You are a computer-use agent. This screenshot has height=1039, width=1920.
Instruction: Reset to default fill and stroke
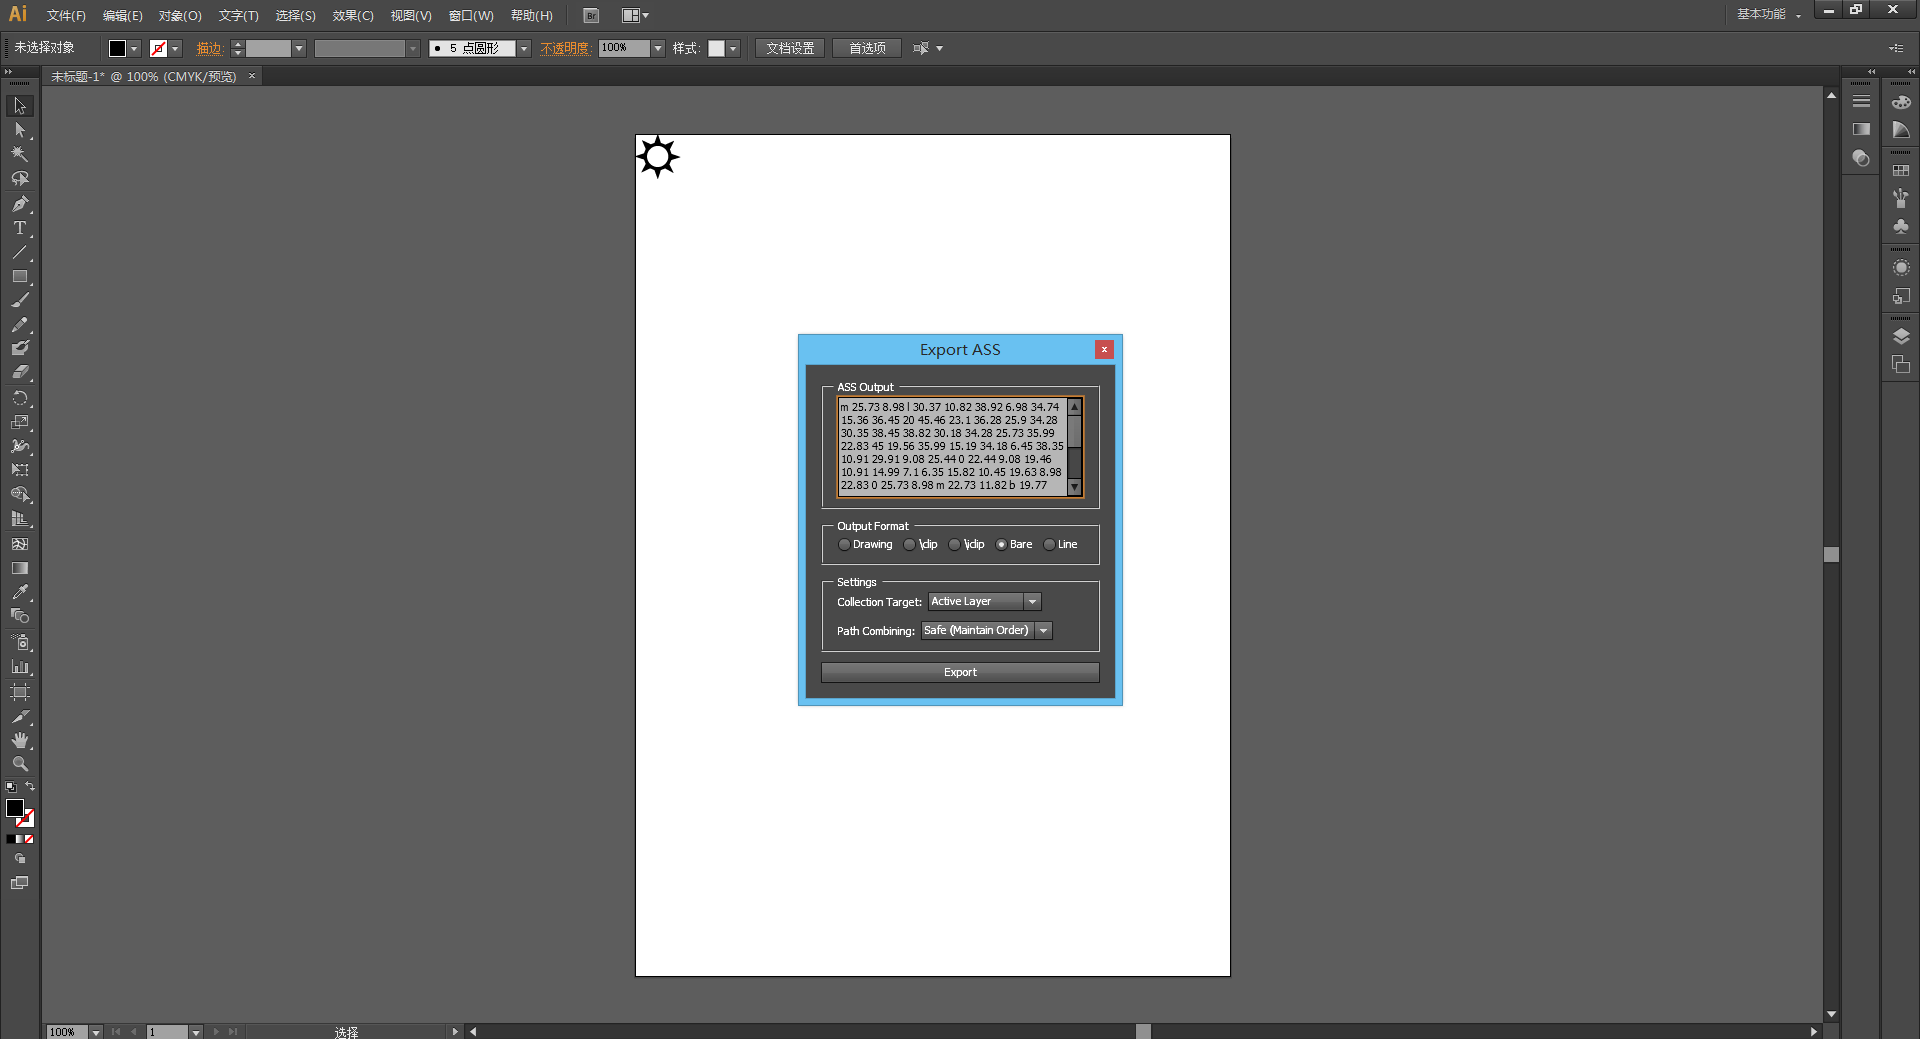coord(11,787)
